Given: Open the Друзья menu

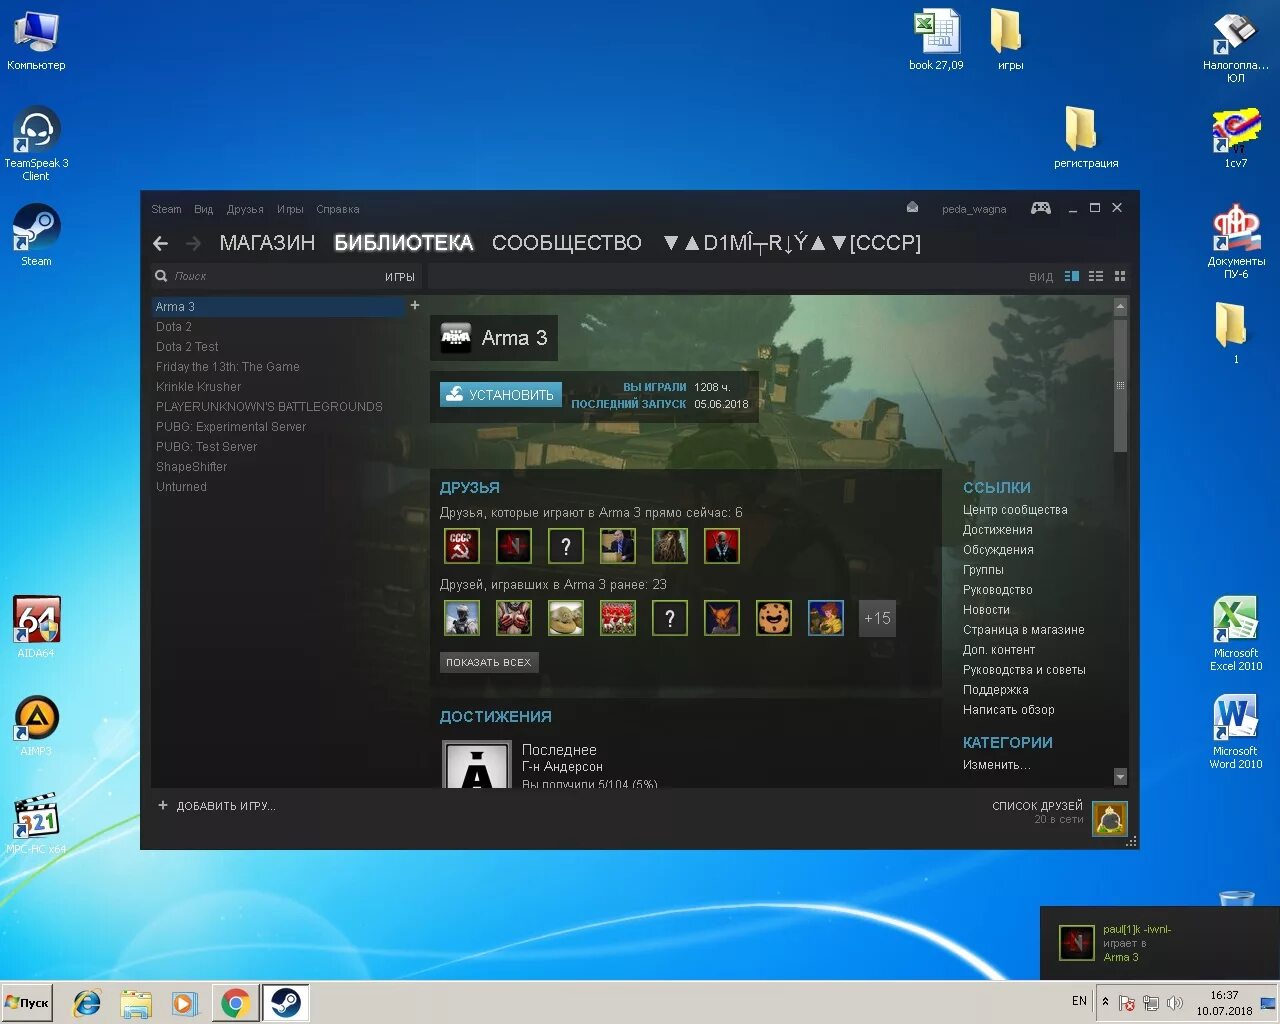Looking at the screenshot, I should pyautogui.click(x=245, y=209).
